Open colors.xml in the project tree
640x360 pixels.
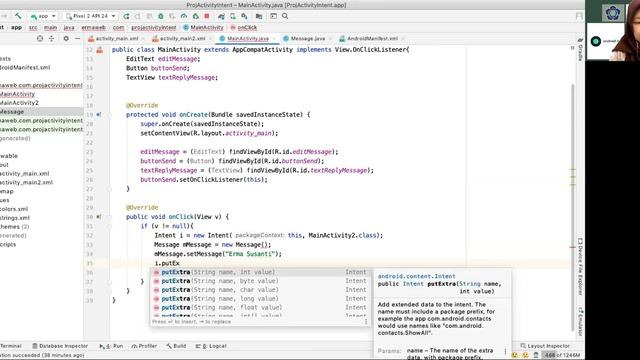point(14,209)
